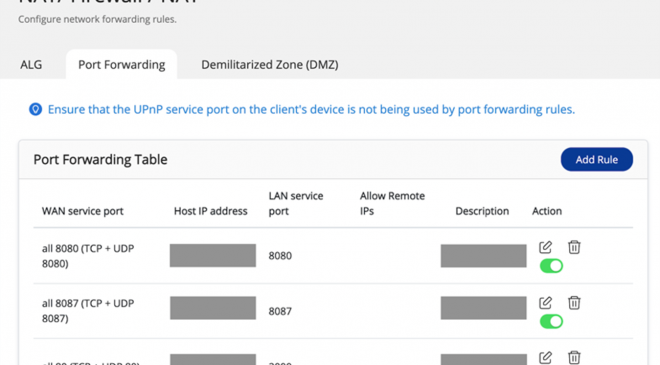660x365 pixels.
Task: Delete the 8087 port forwarding rule
Action: coord(574,303)
